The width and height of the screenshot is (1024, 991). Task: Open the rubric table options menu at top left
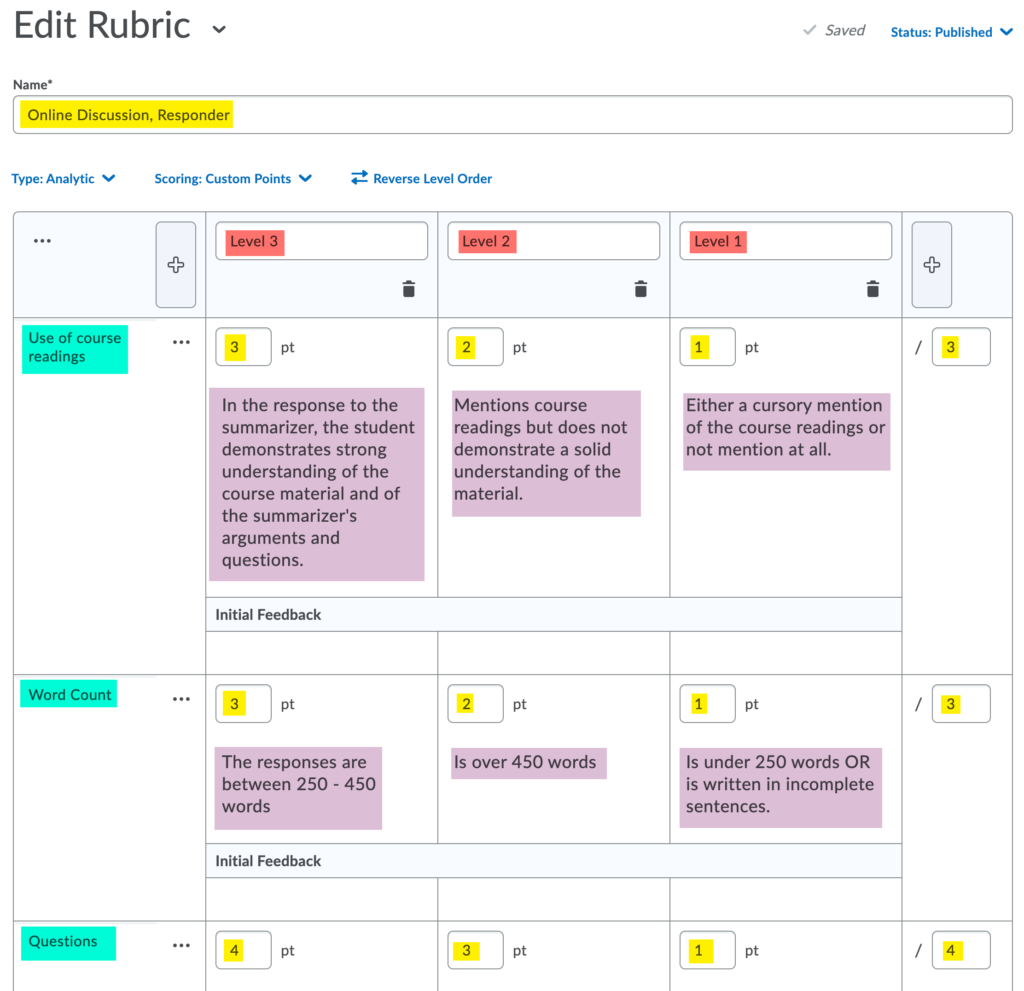(x=42, y=240)
